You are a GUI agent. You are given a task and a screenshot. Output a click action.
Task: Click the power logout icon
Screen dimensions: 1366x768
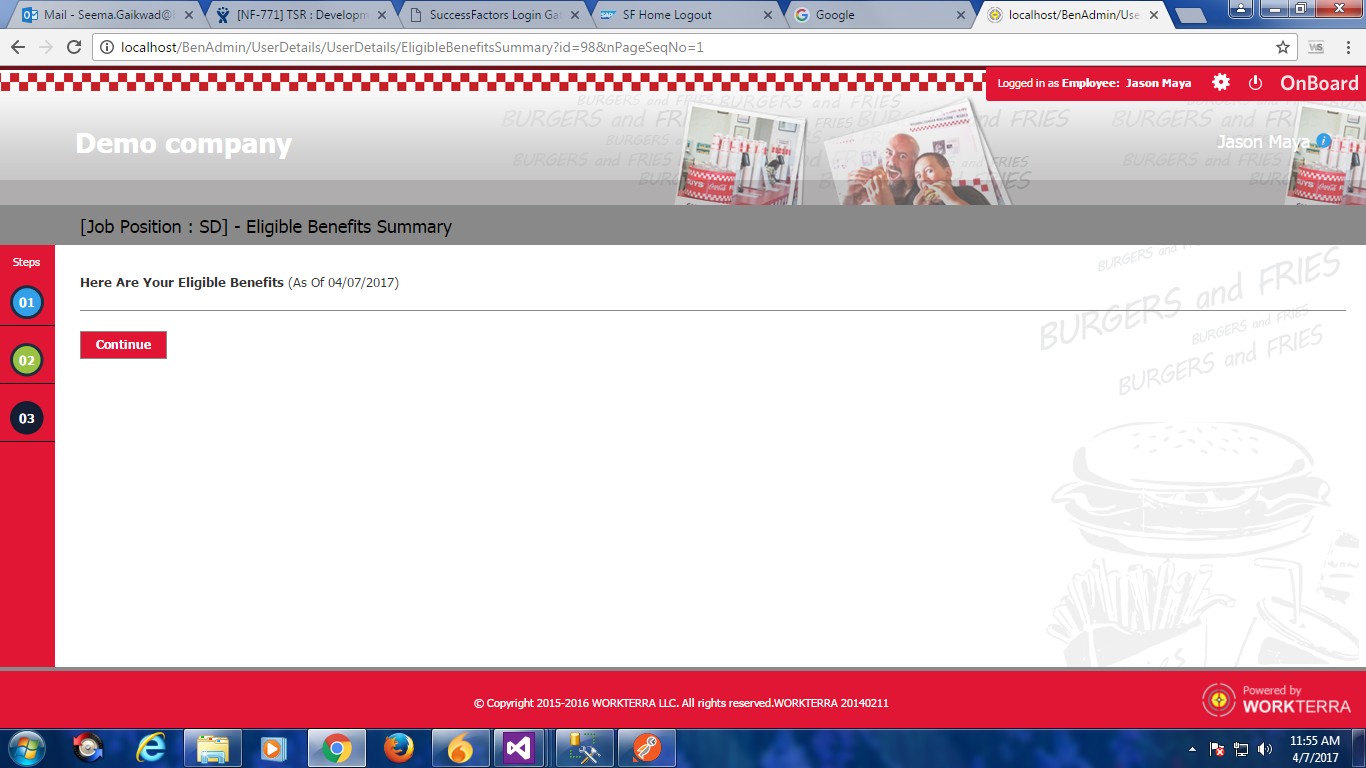click(x=1255, y=83)
